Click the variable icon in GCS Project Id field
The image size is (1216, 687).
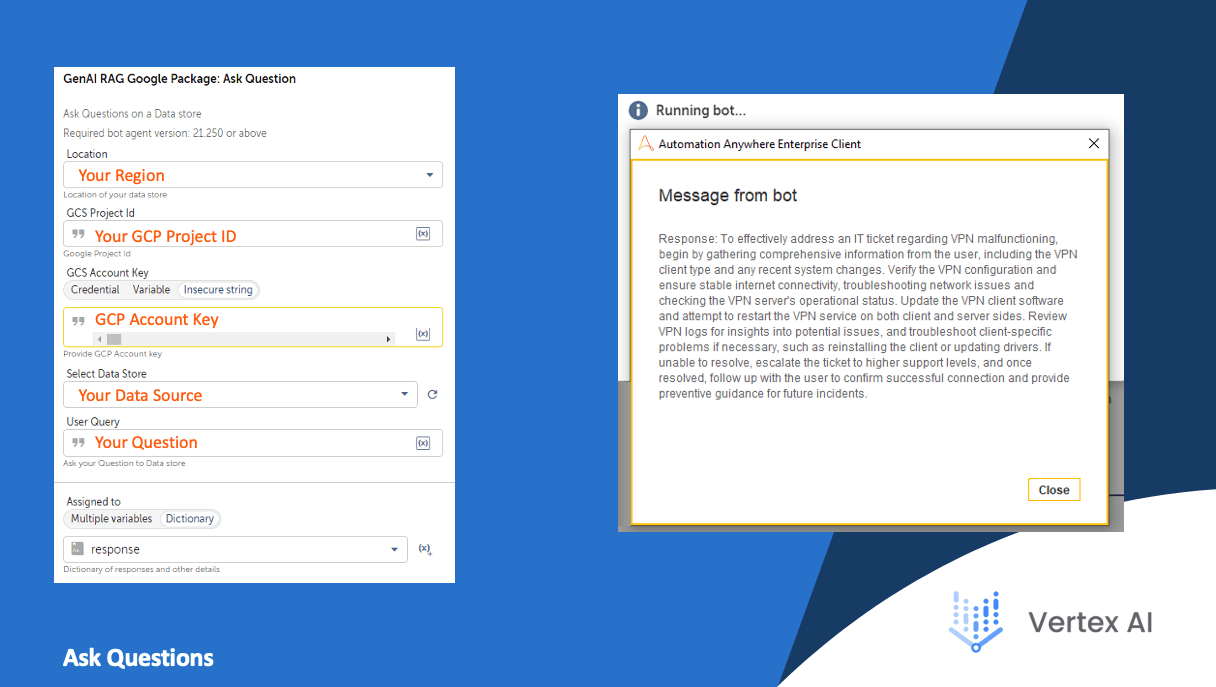pos(423,233)
